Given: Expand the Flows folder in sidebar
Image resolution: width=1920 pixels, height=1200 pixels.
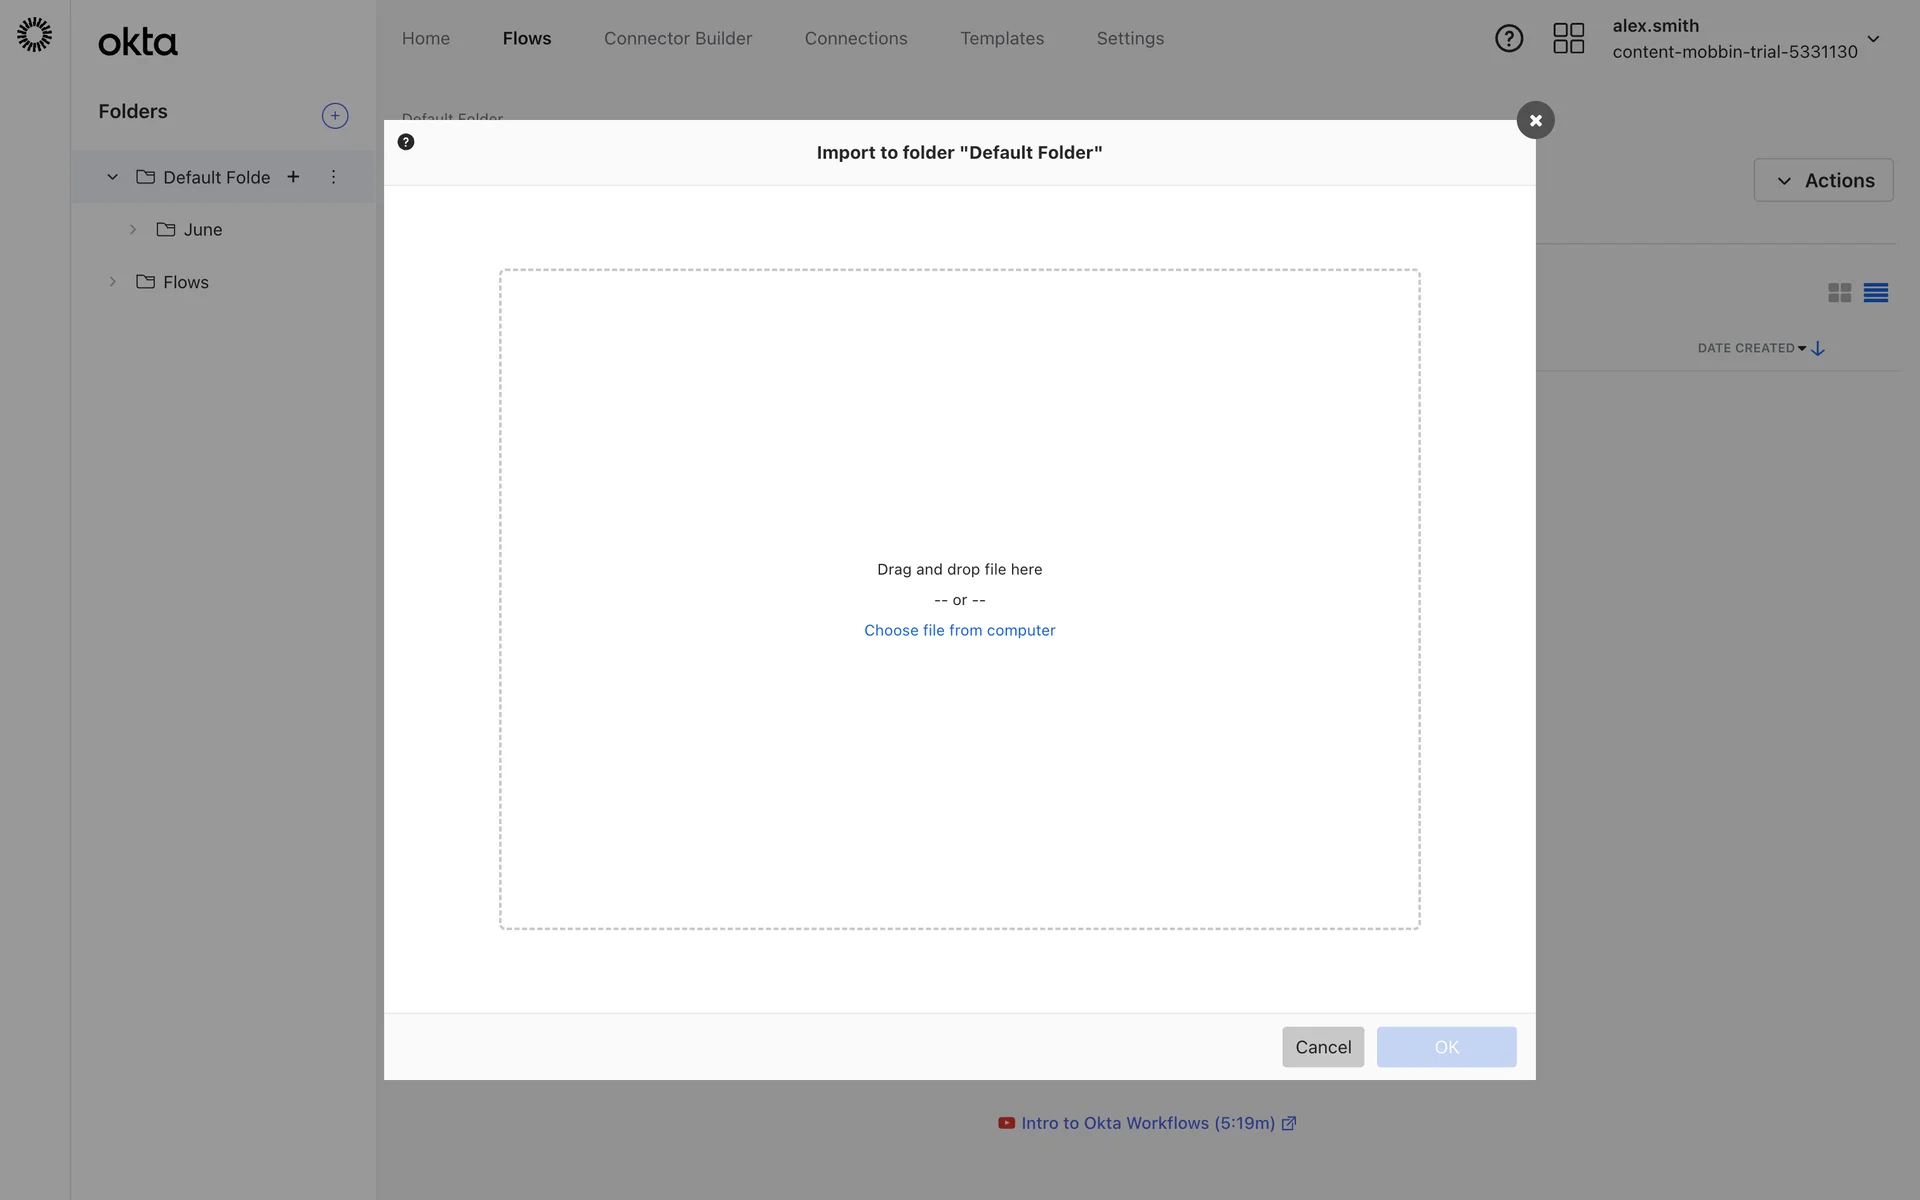Looking at the screenshot, I should 113,282.
